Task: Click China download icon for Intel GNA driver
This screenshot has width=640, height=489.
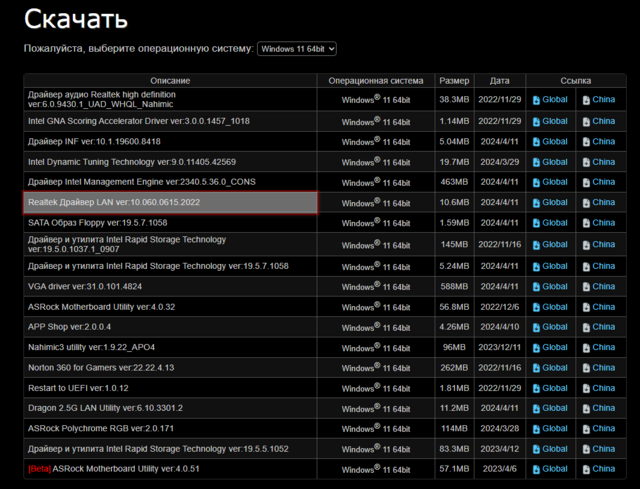Action: pyautogui.click(x=587, y=121)
